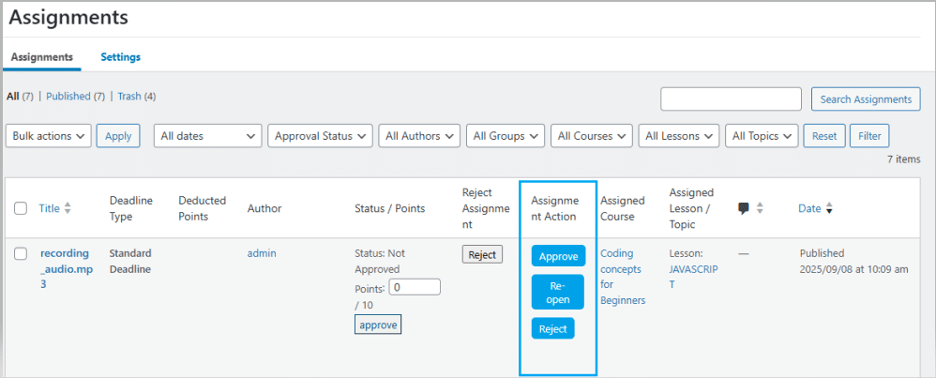The image size is (936, 378).
Task: Click the blue Approve button
Action: click(x=558, y=256)
